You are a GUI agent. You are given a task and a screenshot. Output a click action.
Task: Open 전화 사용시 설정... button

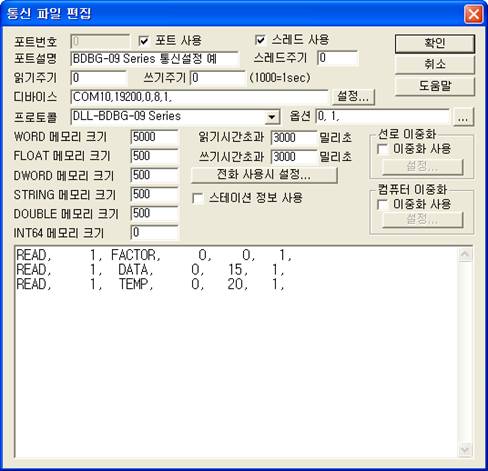point(264,175)
